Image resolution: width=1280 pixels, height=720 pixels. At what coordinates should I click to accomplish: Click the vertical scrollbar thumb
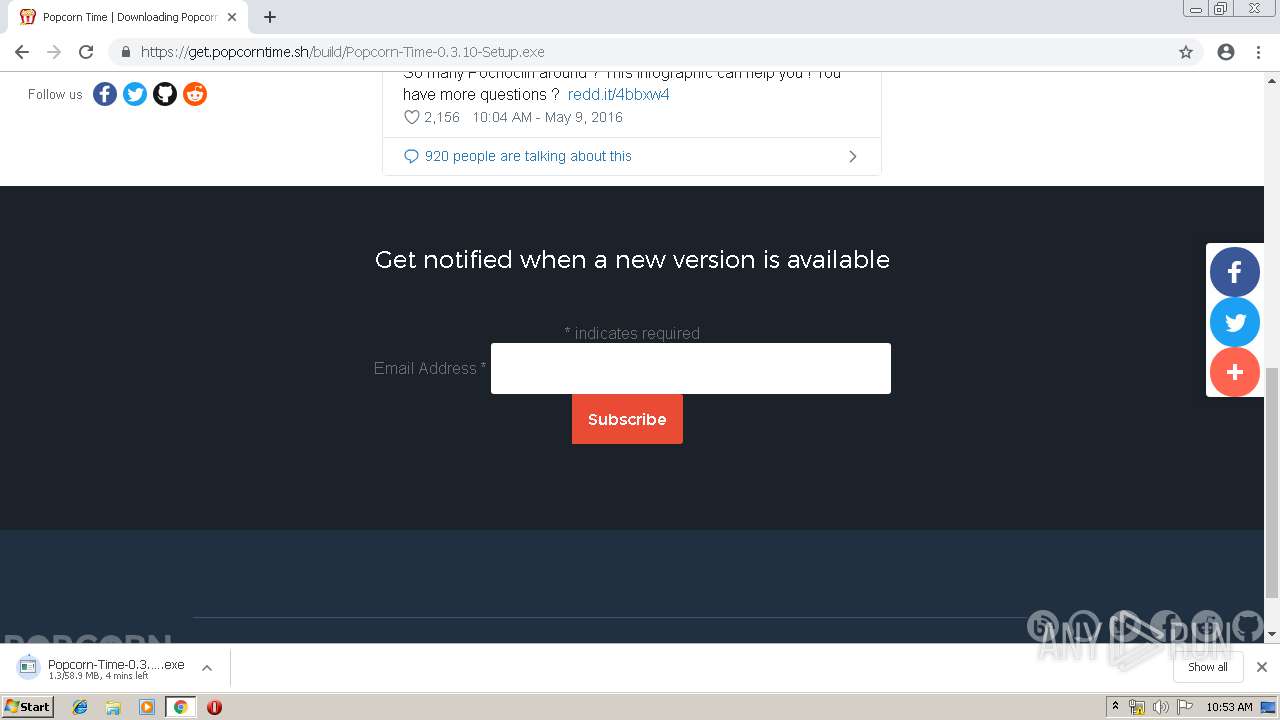1272,481
